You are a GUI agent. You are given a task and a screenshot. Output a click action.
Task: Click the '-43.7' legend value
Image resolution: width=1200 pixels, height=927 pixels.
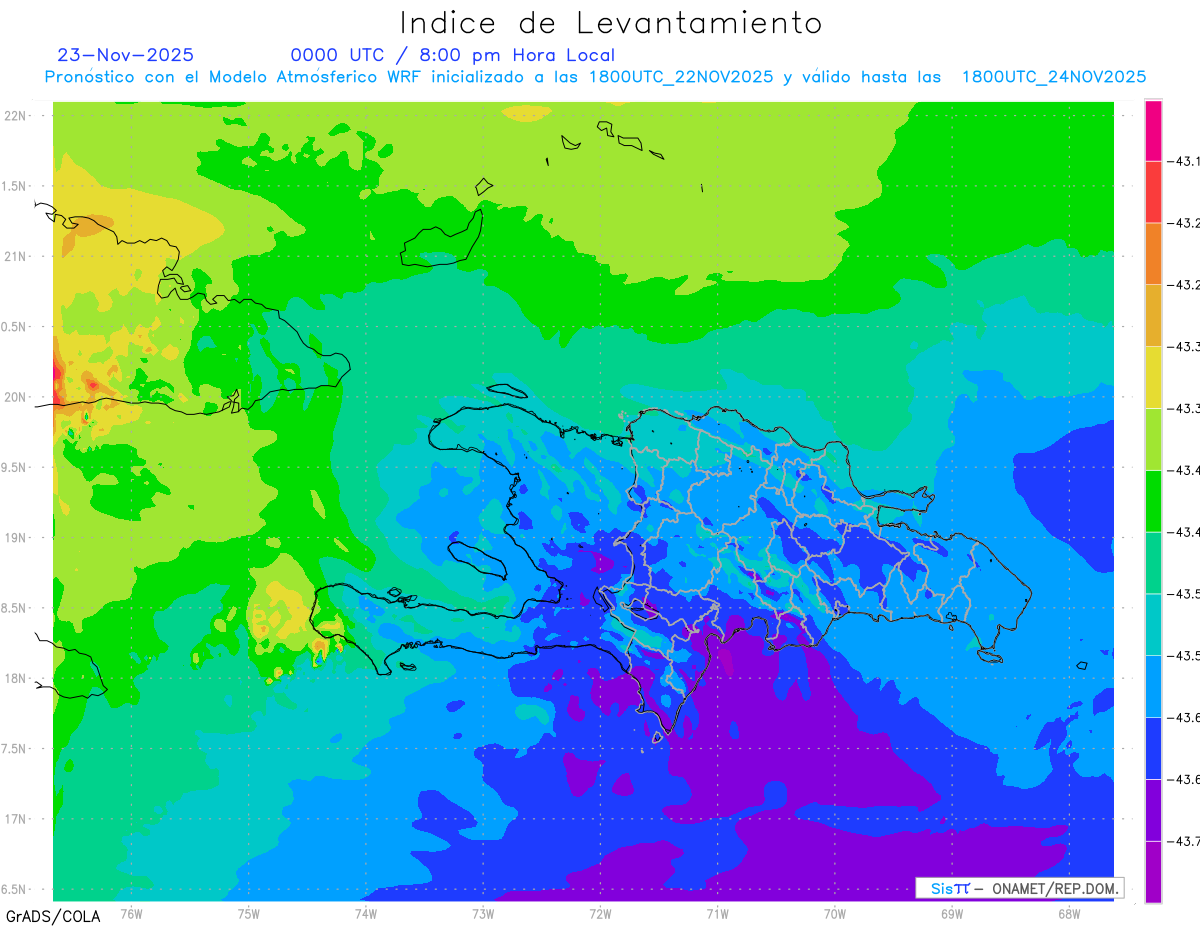[1184, 841]
